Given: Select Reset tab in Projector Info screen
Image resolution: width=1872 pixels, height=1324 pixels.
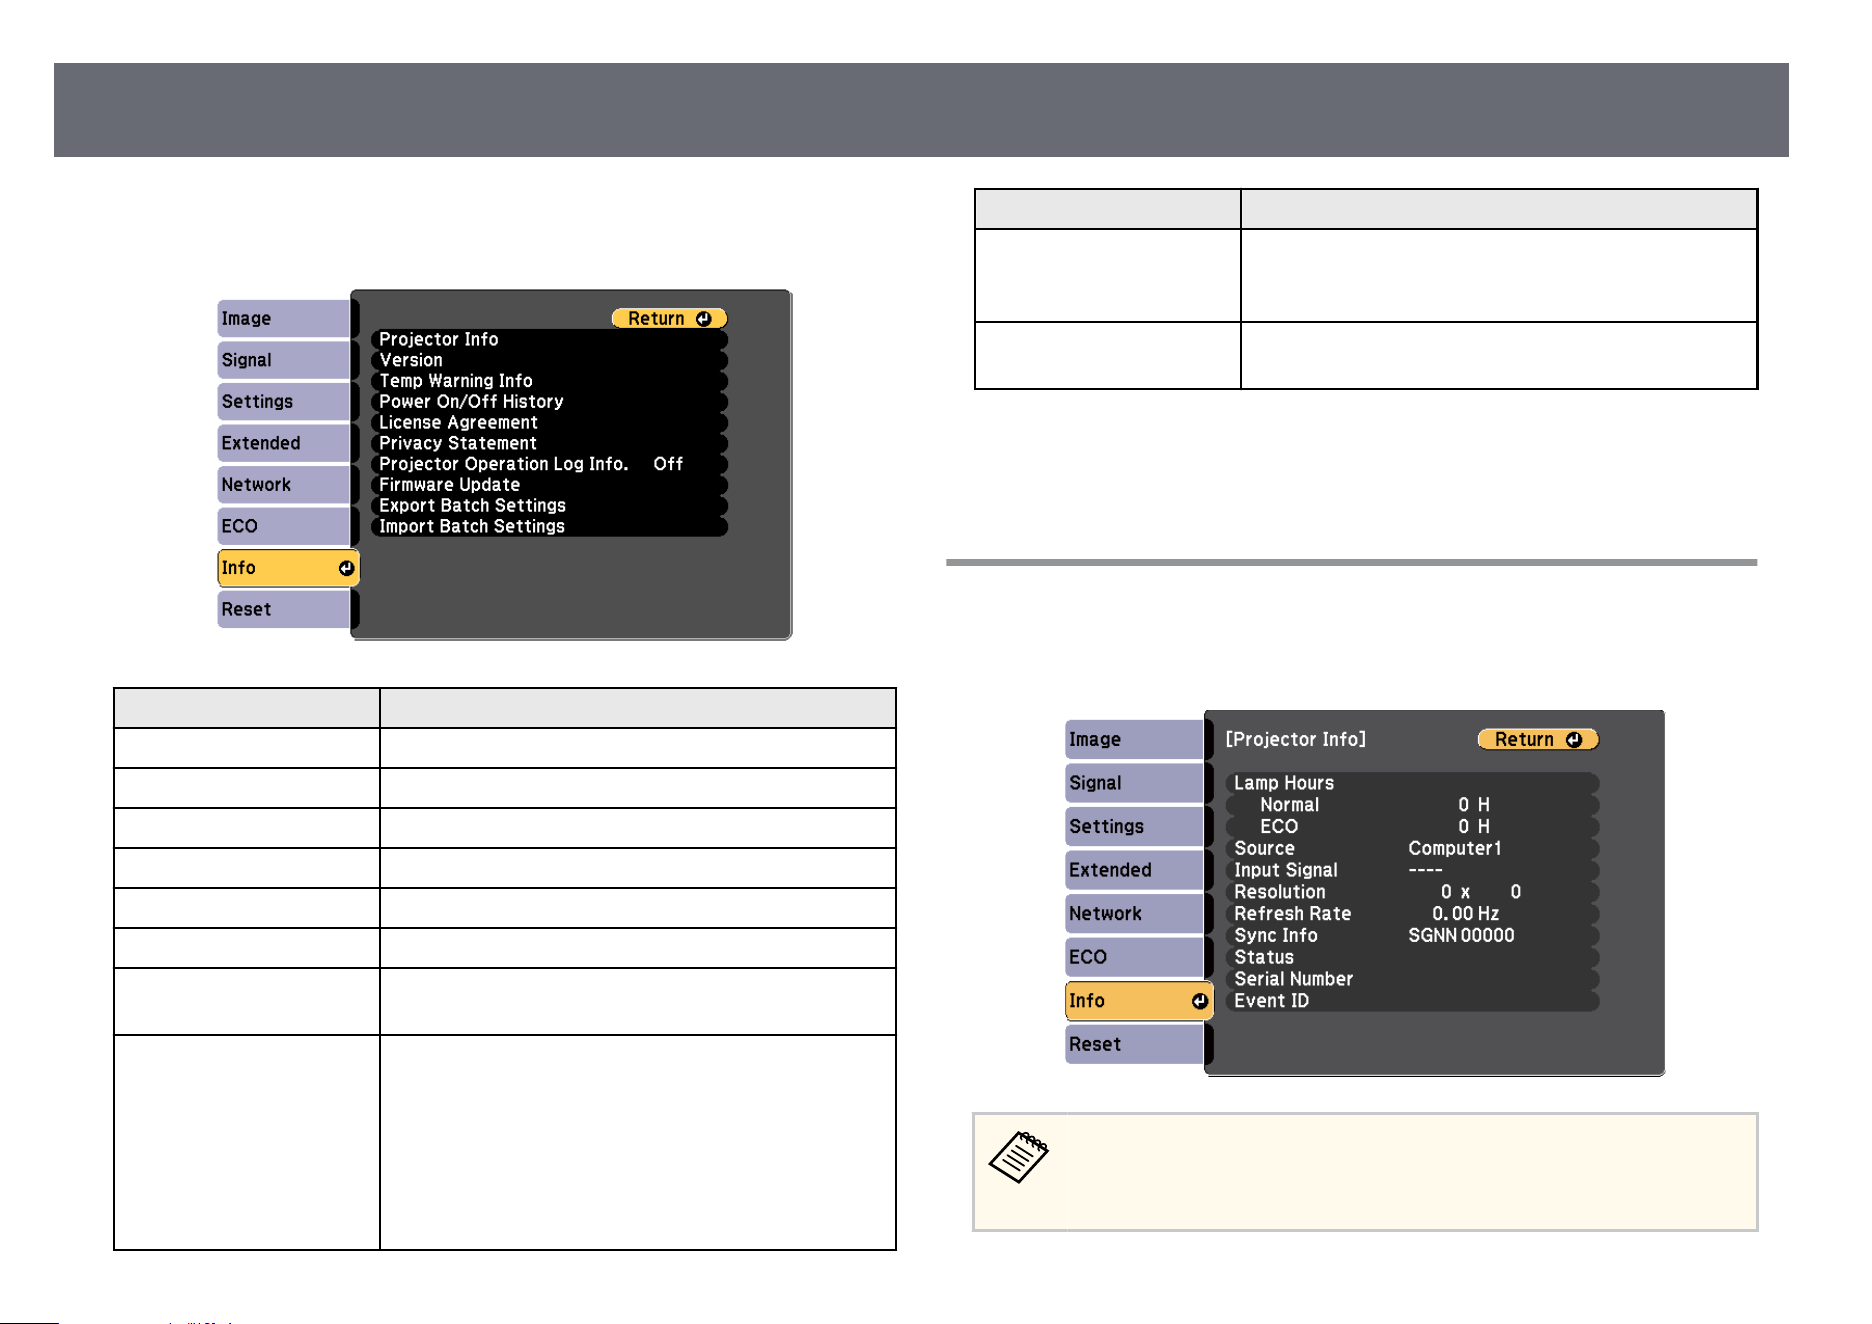Looking at the screenshot, I should [x=1134, y=1044].
